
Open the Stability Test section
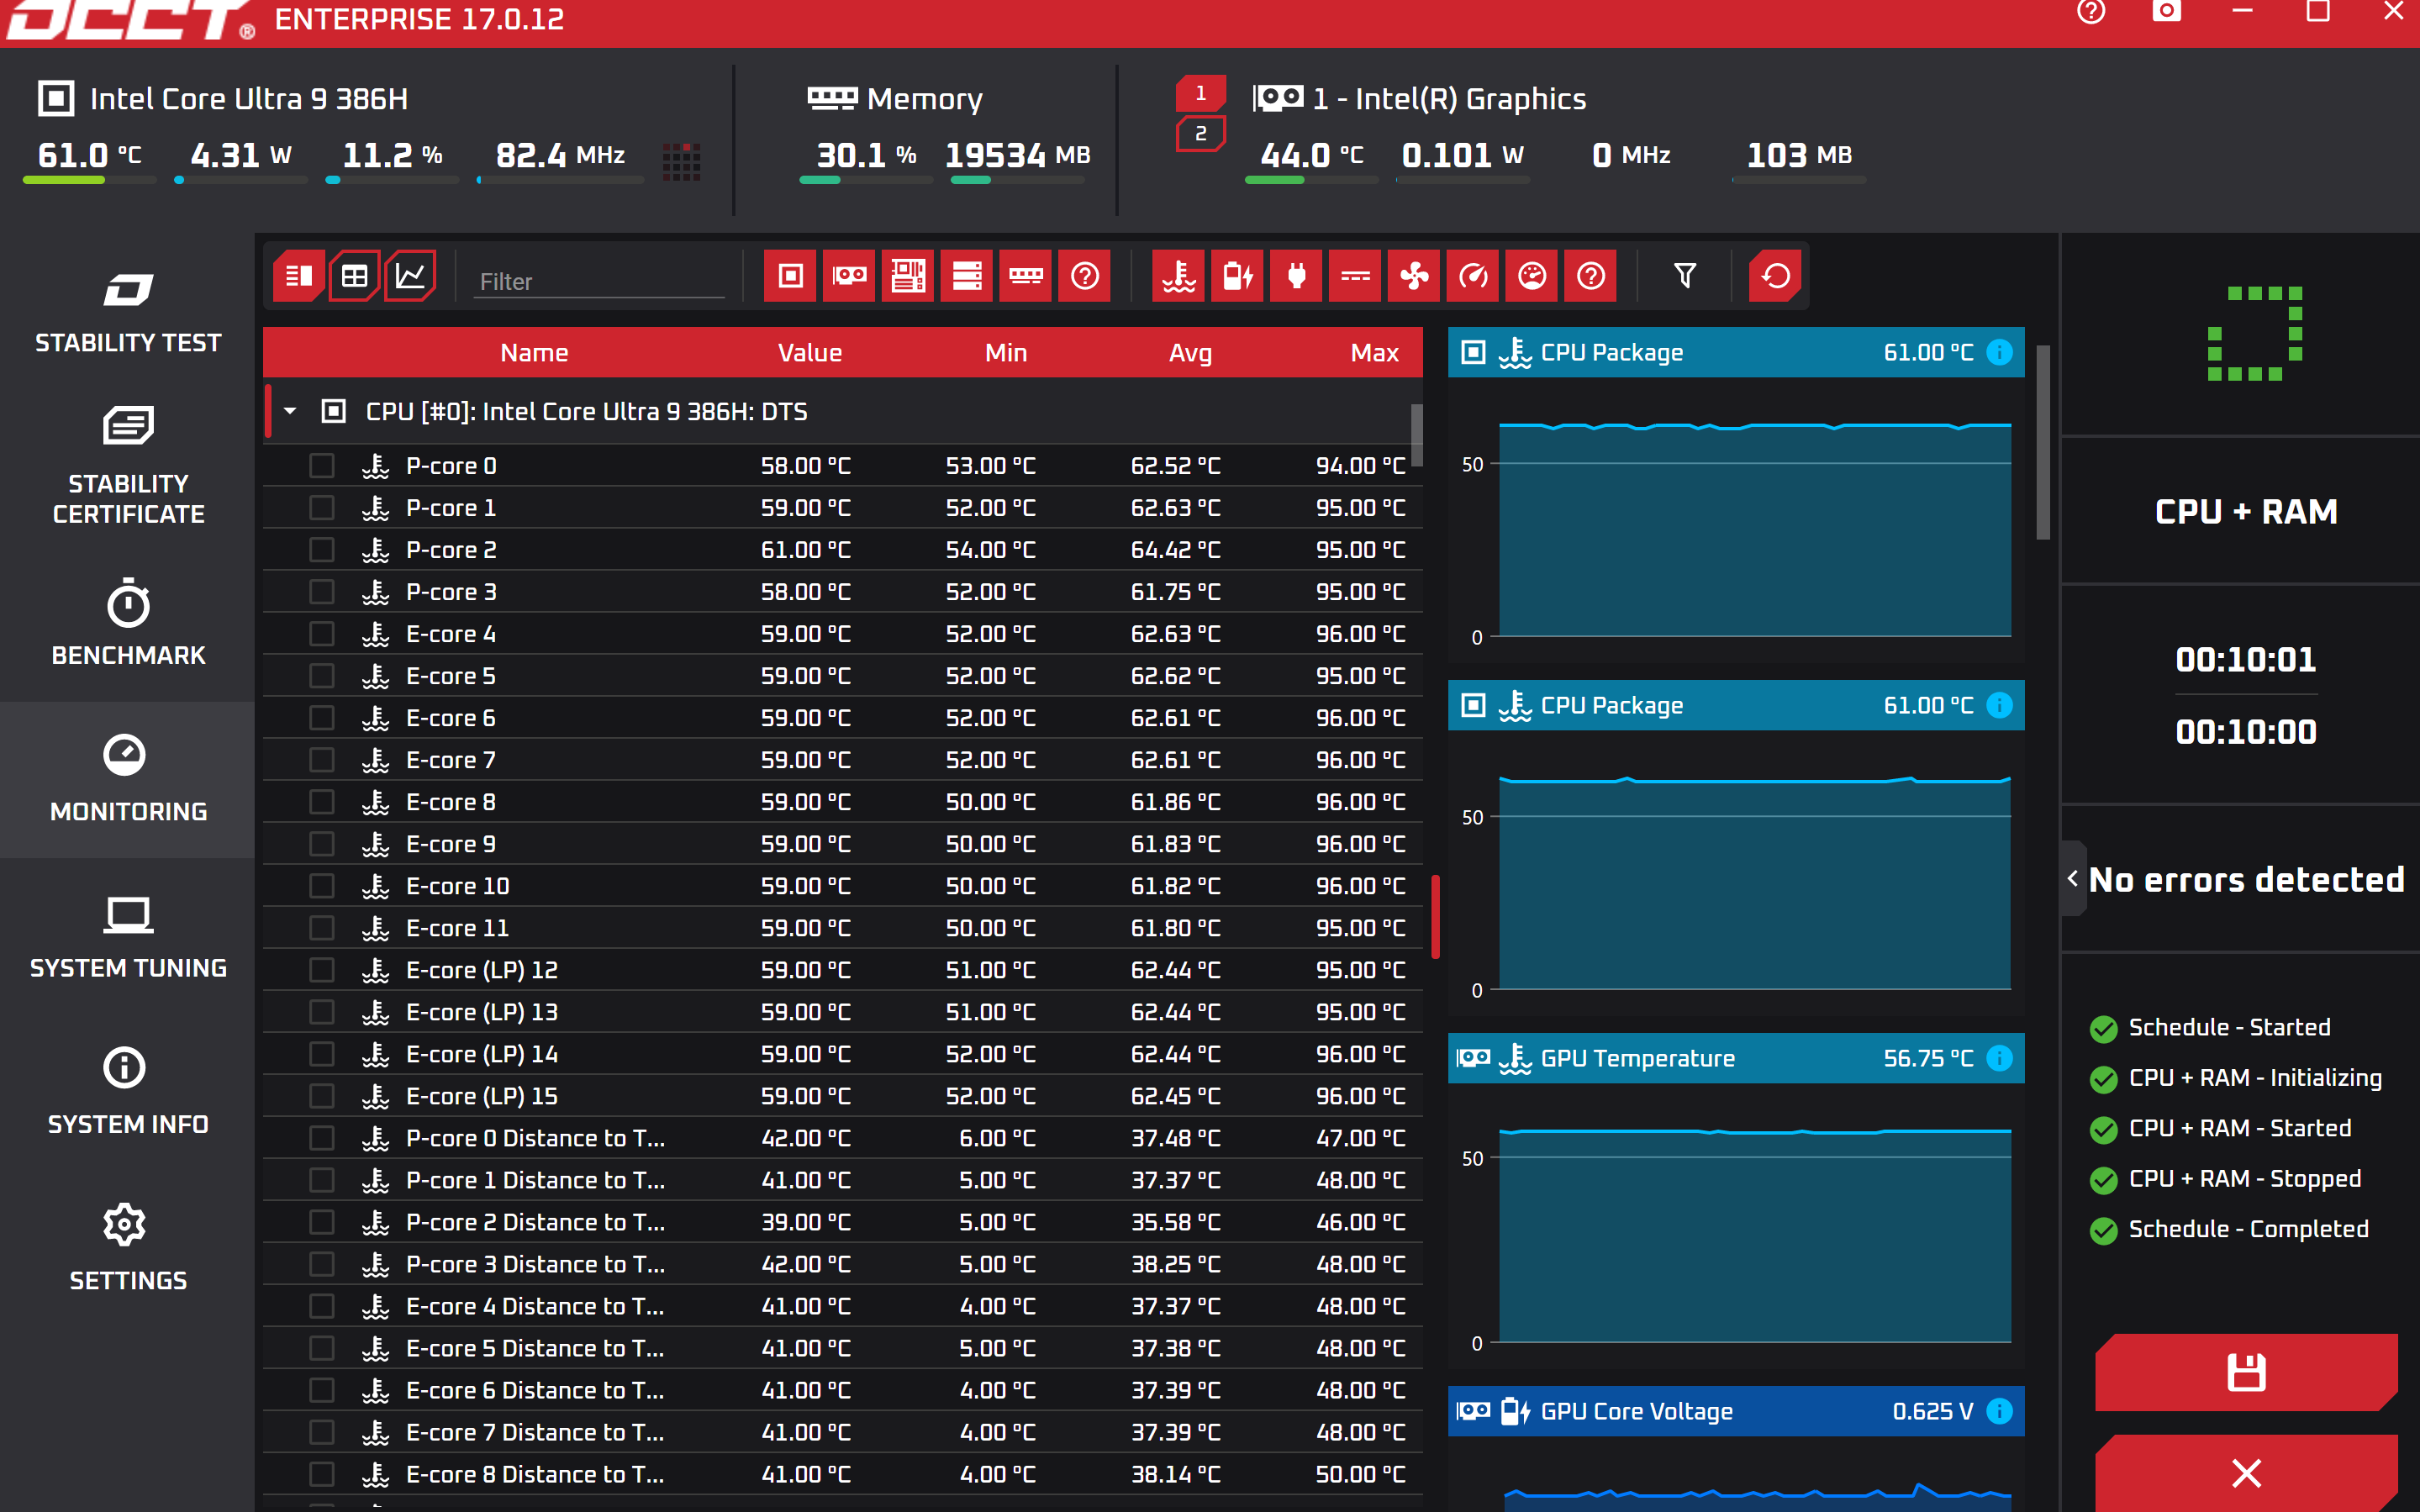coord(128,312)
